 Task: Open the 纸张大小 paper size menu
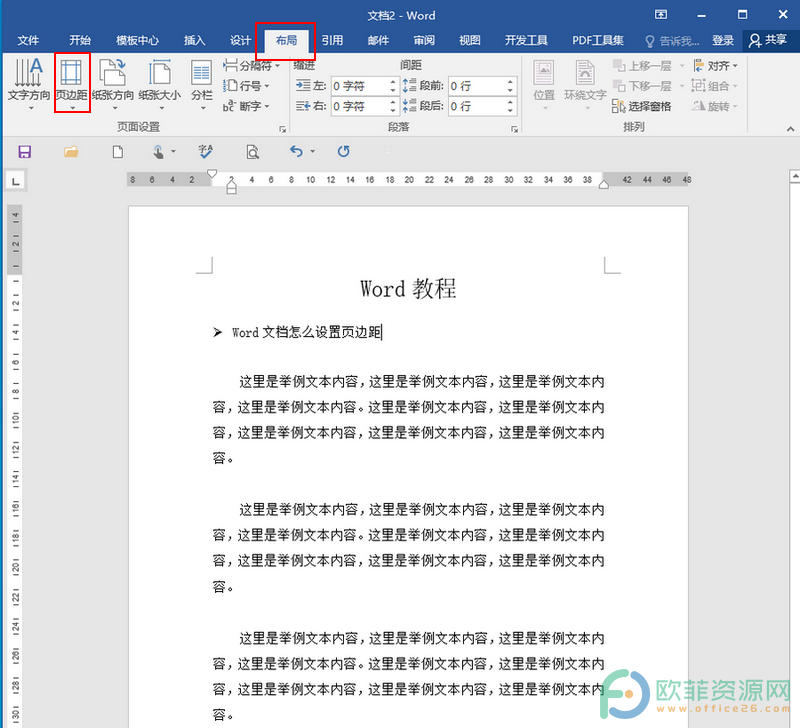(160, 84)
